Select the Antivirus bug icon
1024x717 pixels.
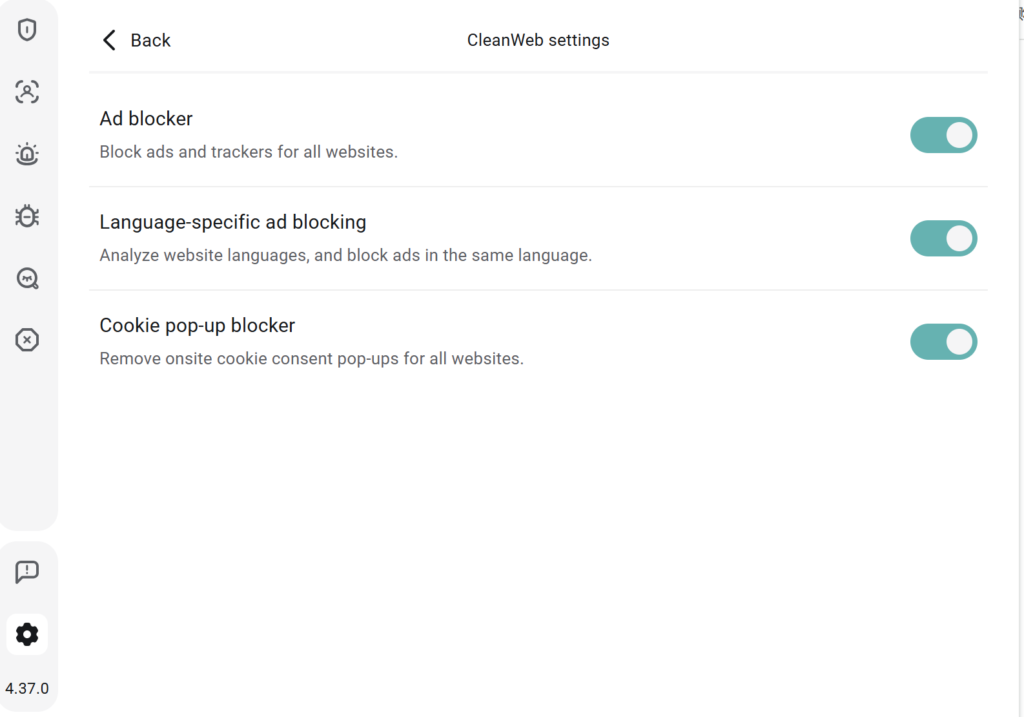click(28, 216)
